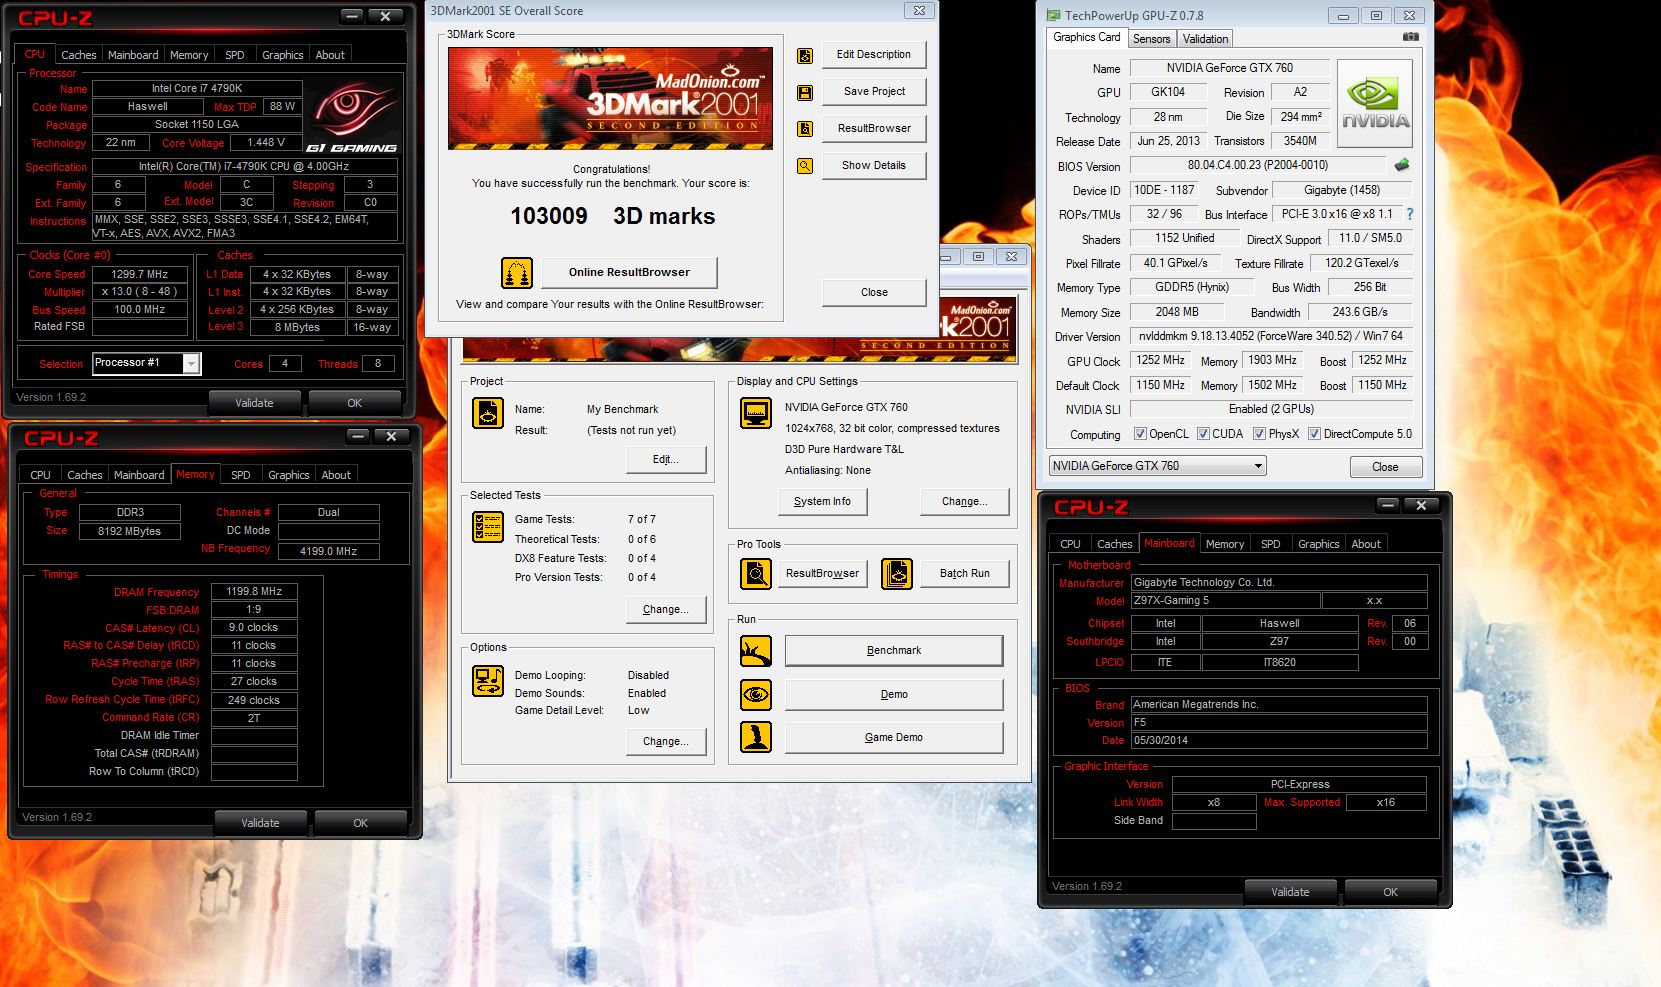Click the 3DMark2001 banner image in score dialog
Image resolution: width=1661 pixels, height=987 pixels.
(610, 98)
